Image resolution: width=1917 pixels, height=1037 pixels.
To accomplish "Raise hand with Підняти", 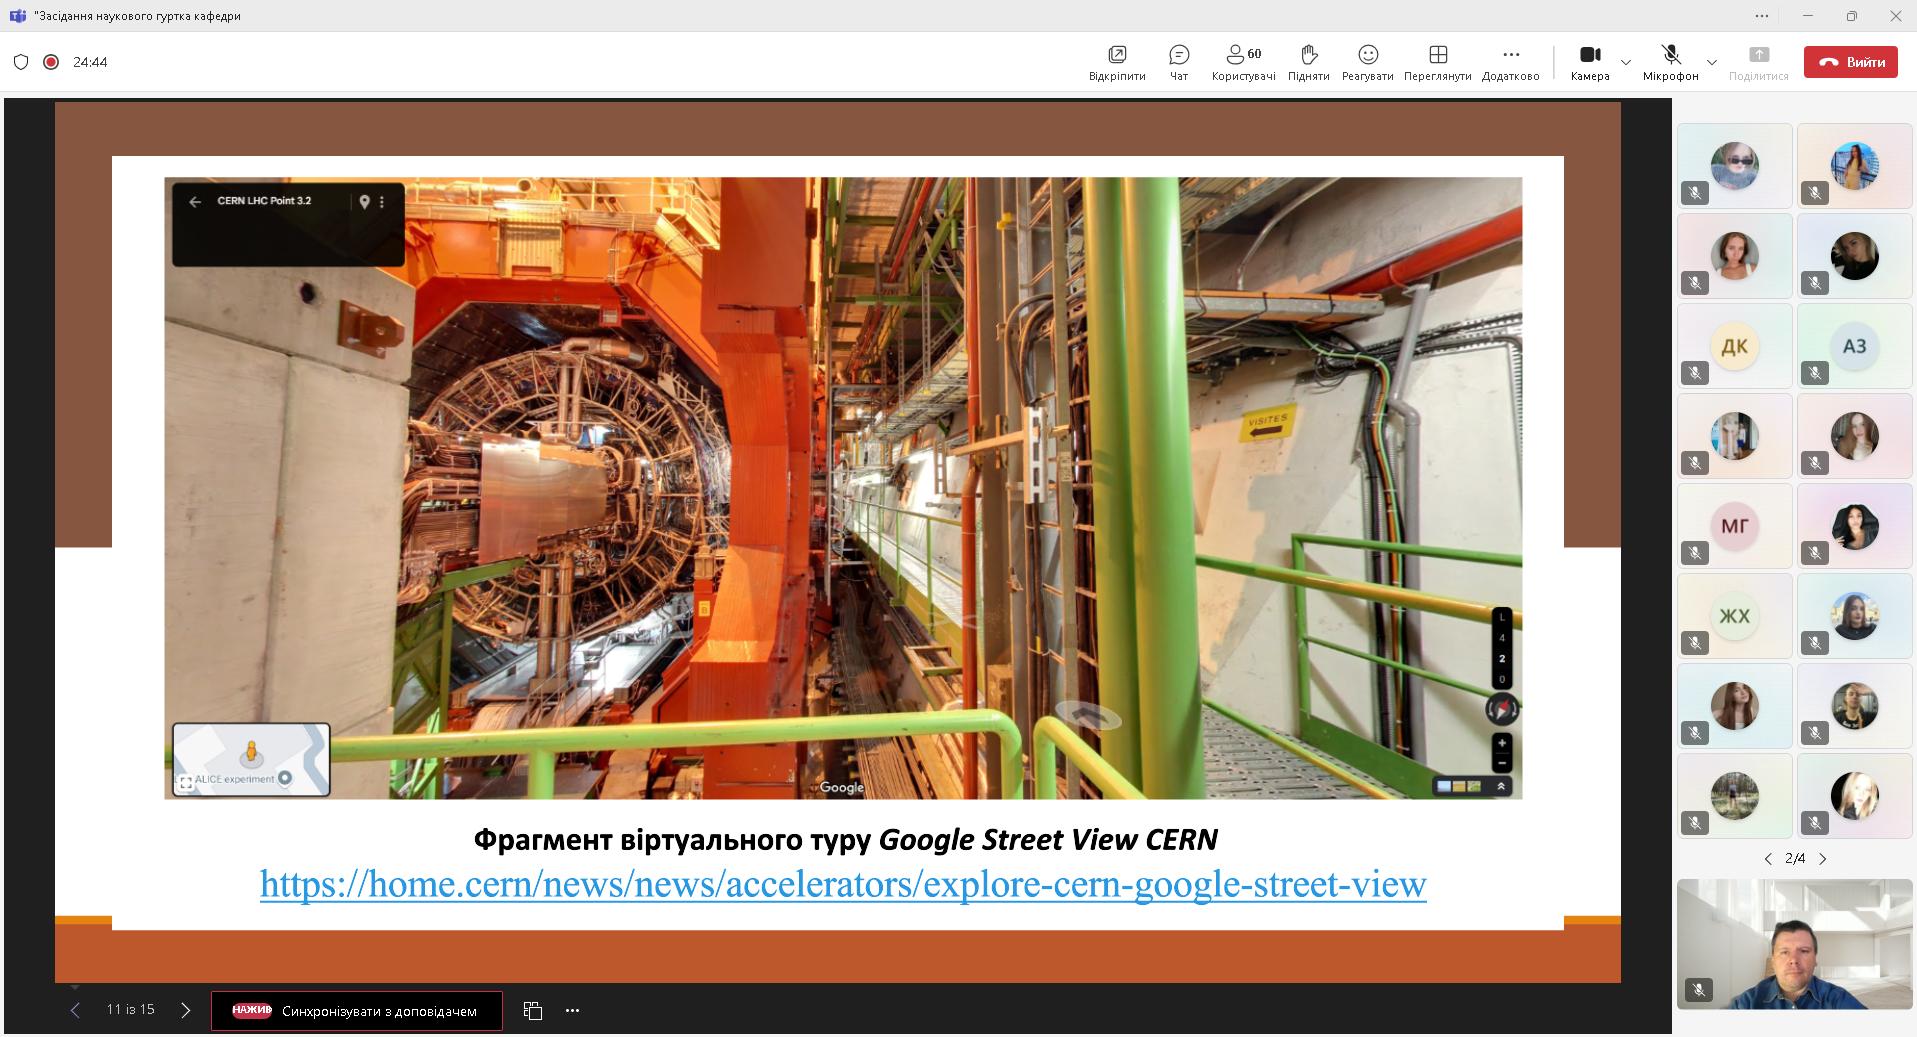I will click(x=1308, y=62).
